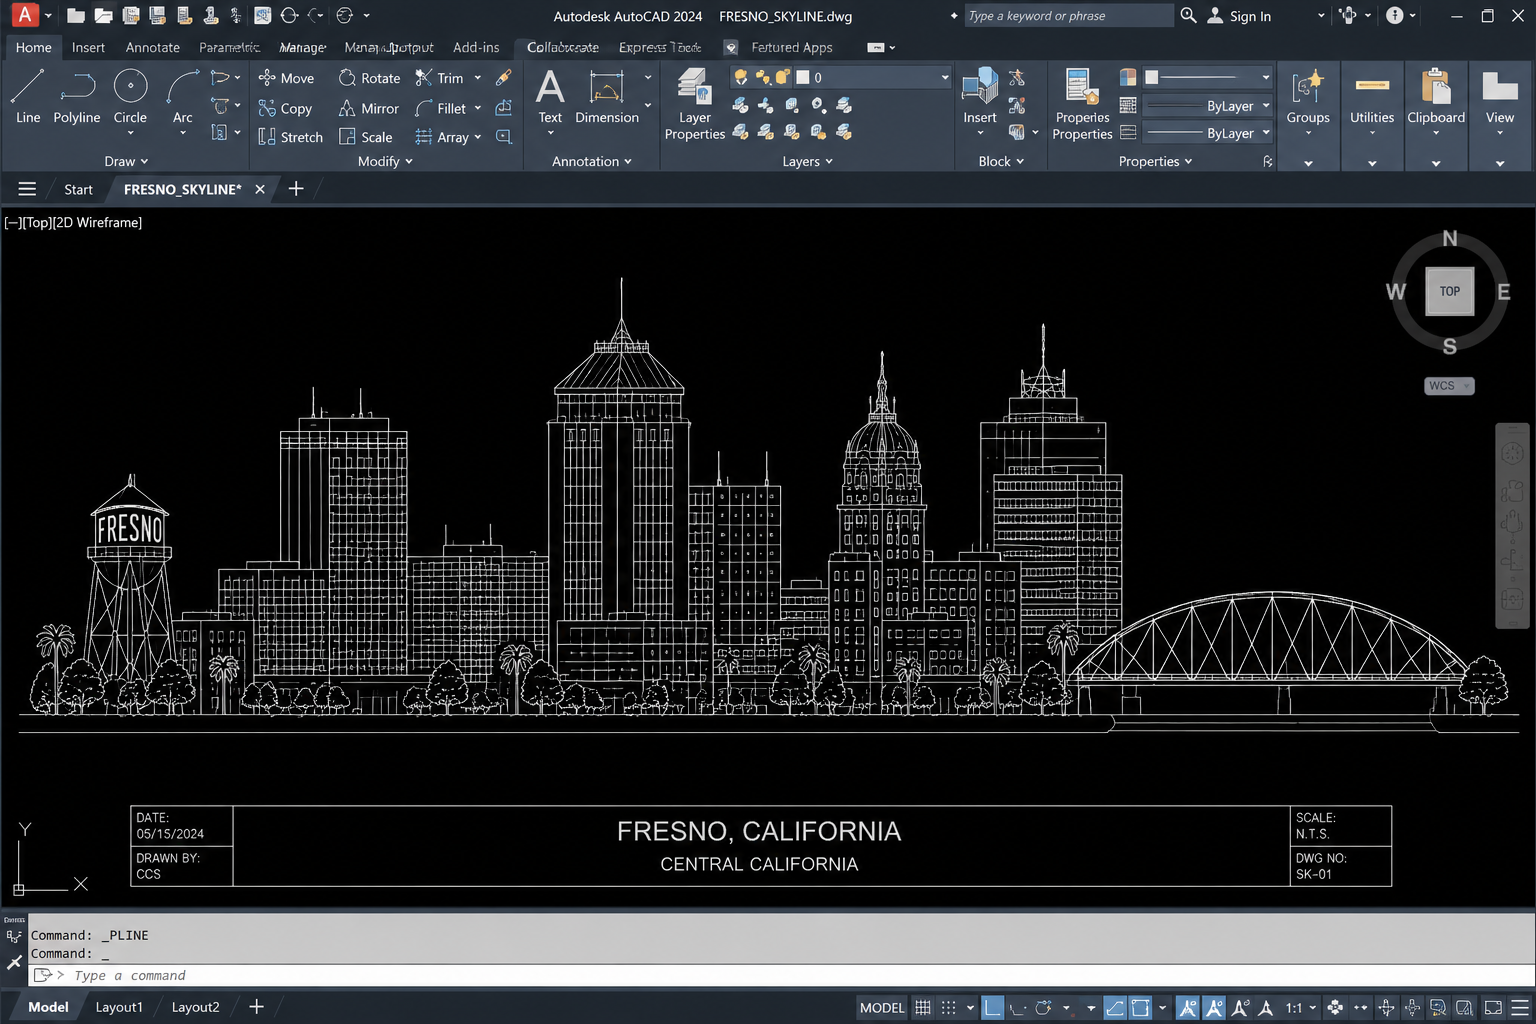Image resolution: width=1536 pixels, height=1024 pixels.
Task: Toggle annotation visibility in status bar
Action: click(1187, 1007)
